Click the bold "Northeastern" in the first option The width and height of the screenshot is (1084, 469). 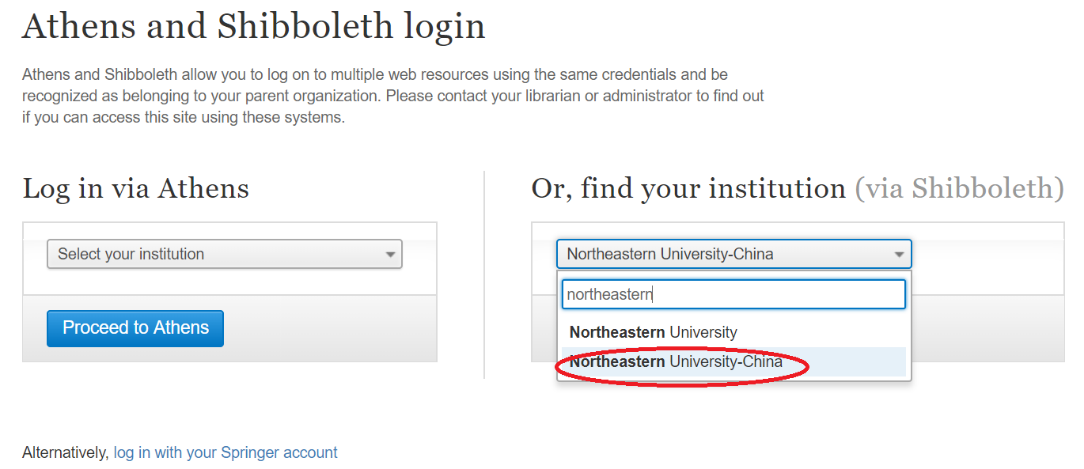617,332
